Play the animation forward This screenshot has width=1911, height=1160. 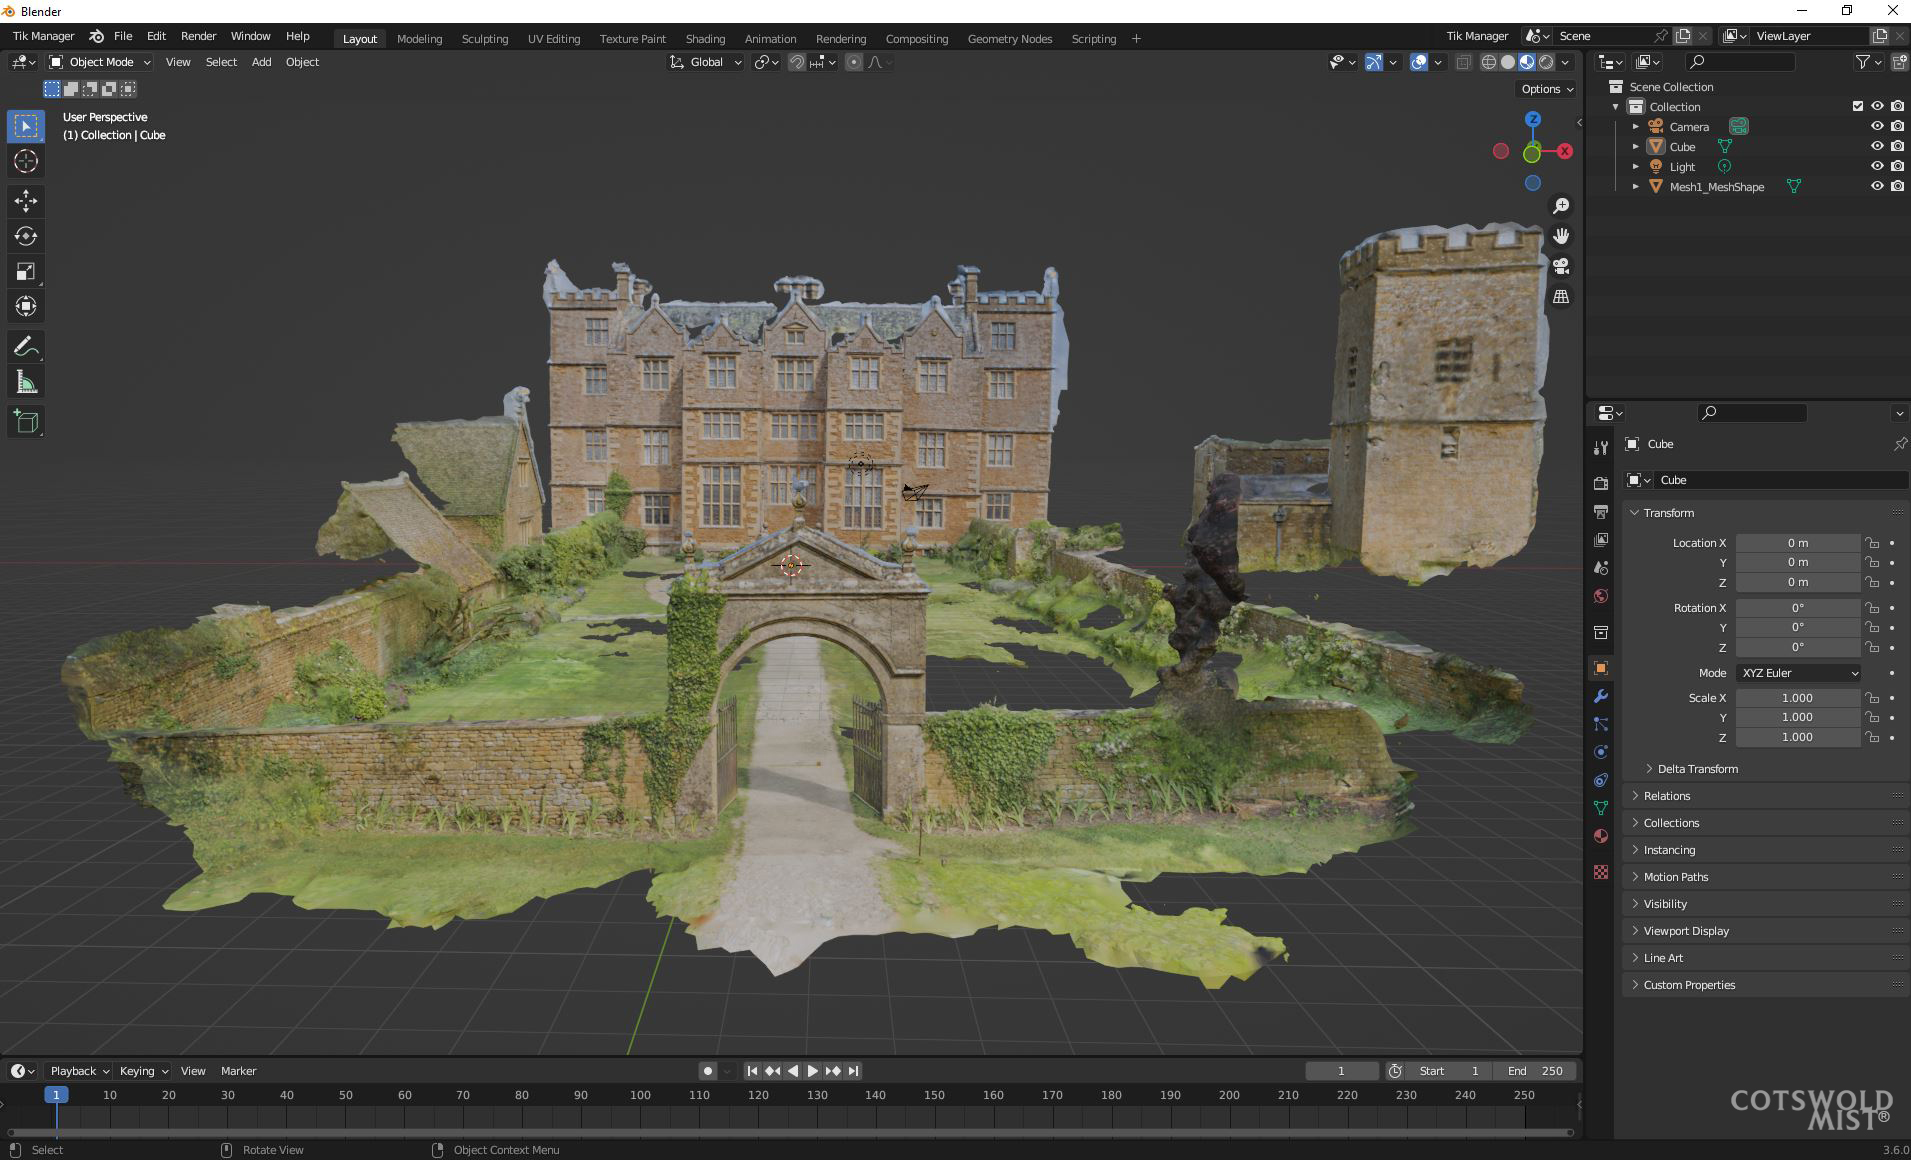[x=812, y=1071]
